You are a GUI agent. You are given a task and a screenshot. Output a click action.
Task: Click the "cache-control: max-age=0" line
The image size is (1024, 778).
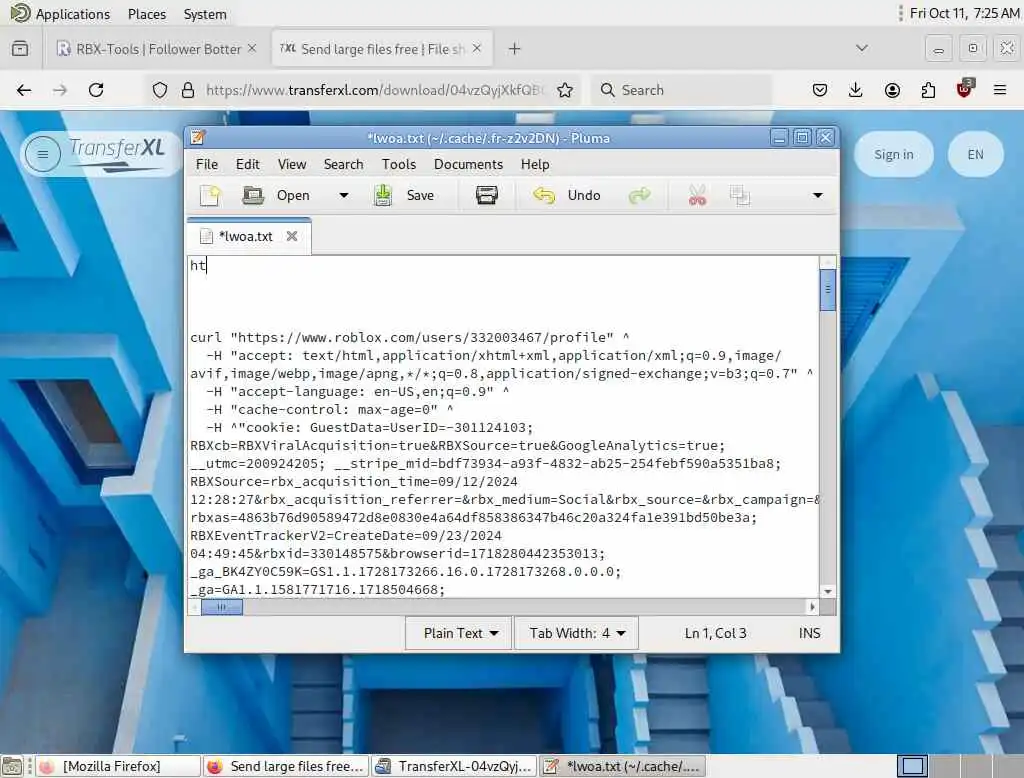(330, 410)
